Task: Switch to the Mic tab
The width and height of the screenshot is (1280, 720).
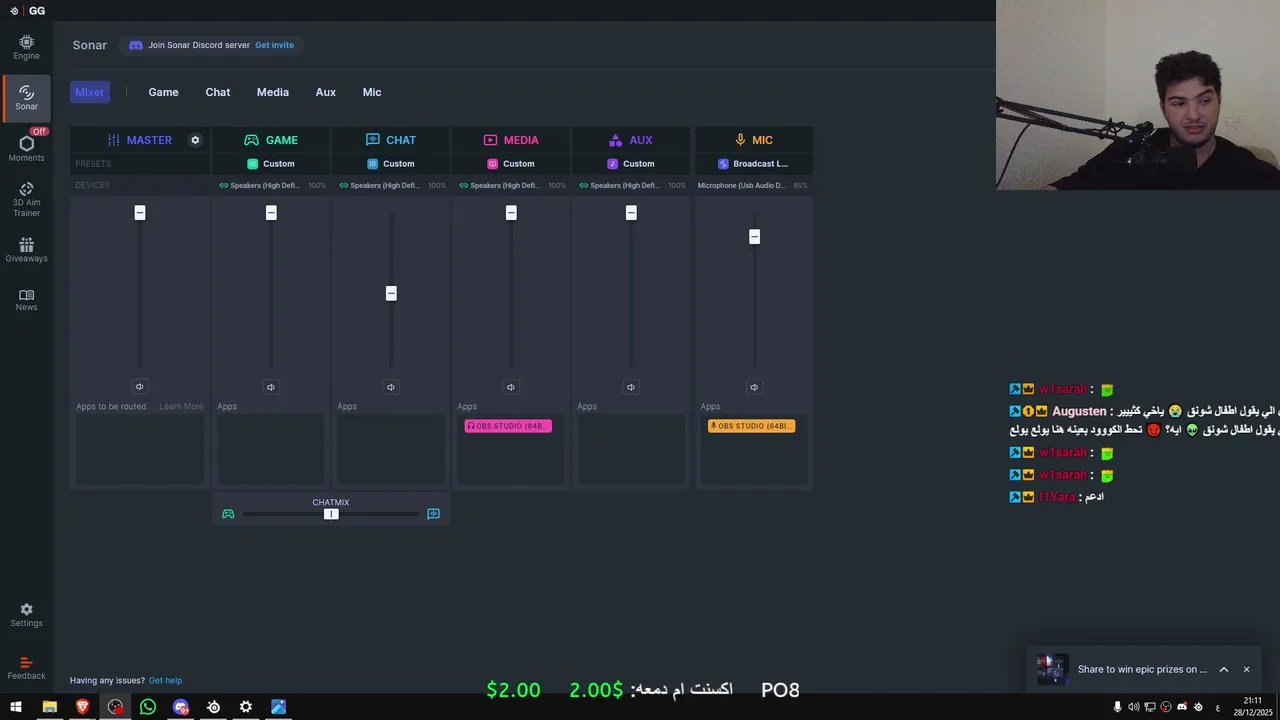Action: (372, 92)
